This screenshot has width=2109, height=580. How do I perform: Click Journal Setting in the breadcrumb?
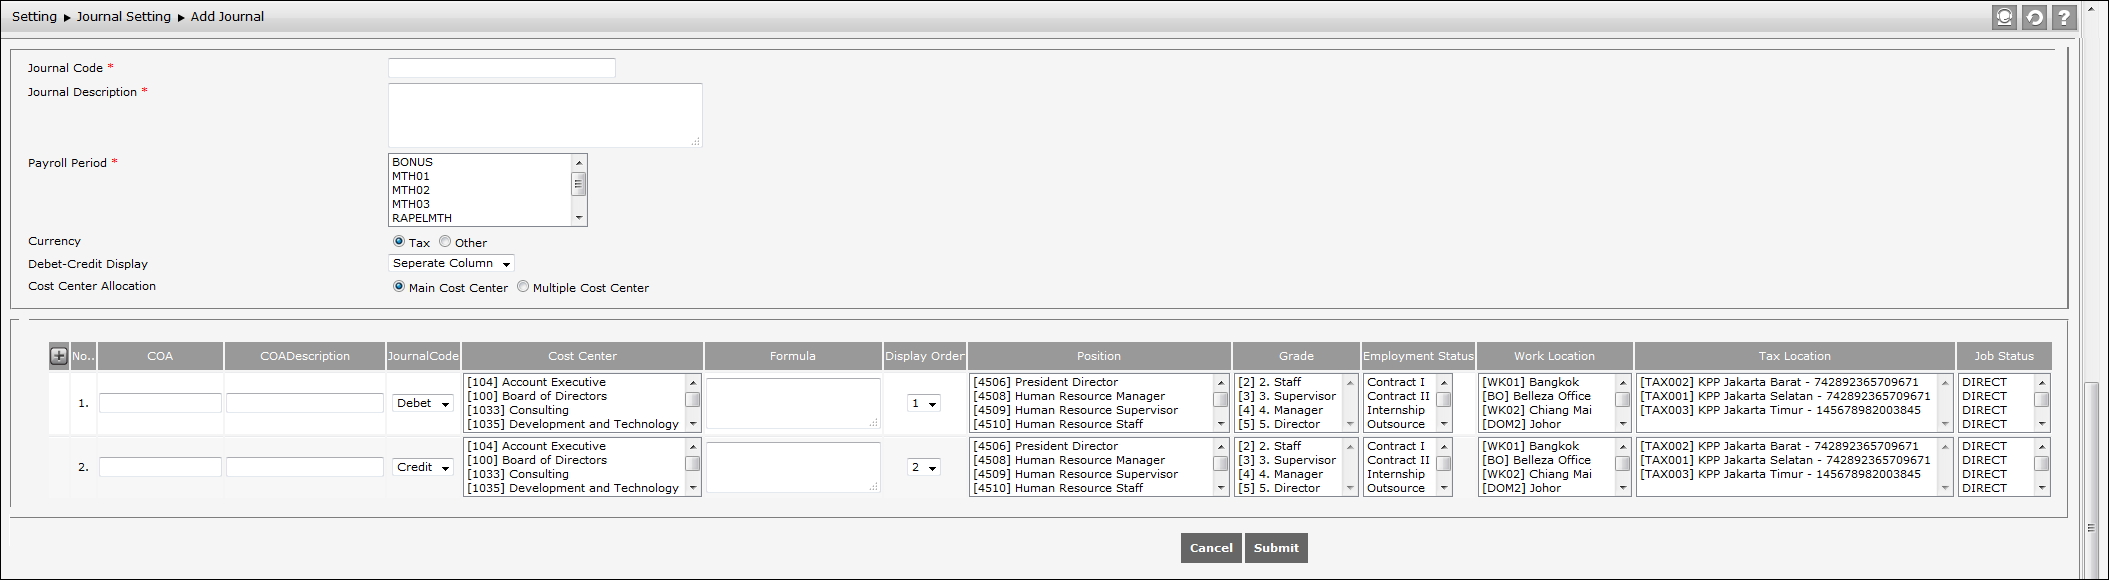(124, 17)
